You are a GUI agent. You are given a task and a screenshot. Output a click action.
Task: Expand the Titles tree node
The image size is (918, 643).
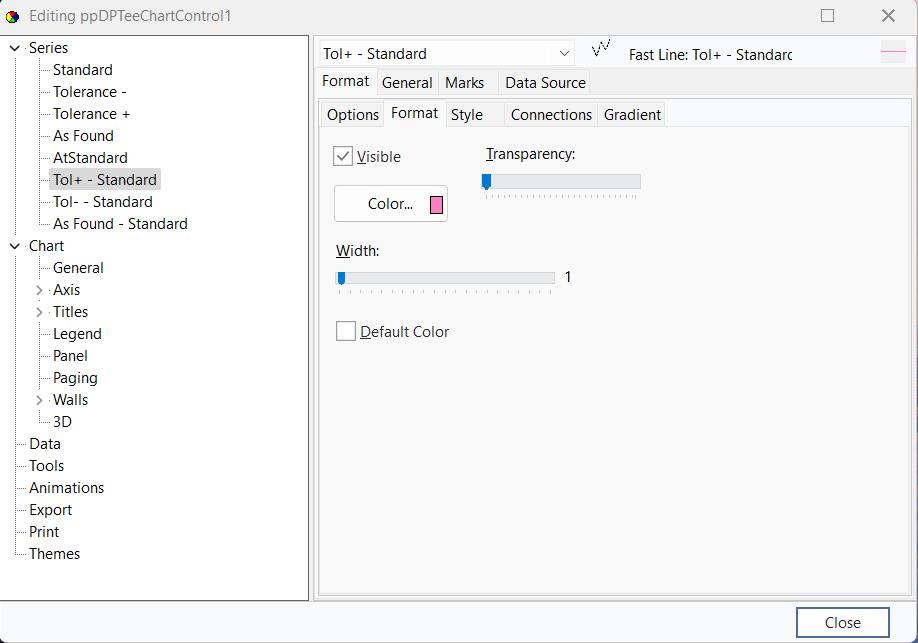coord(39,312)
